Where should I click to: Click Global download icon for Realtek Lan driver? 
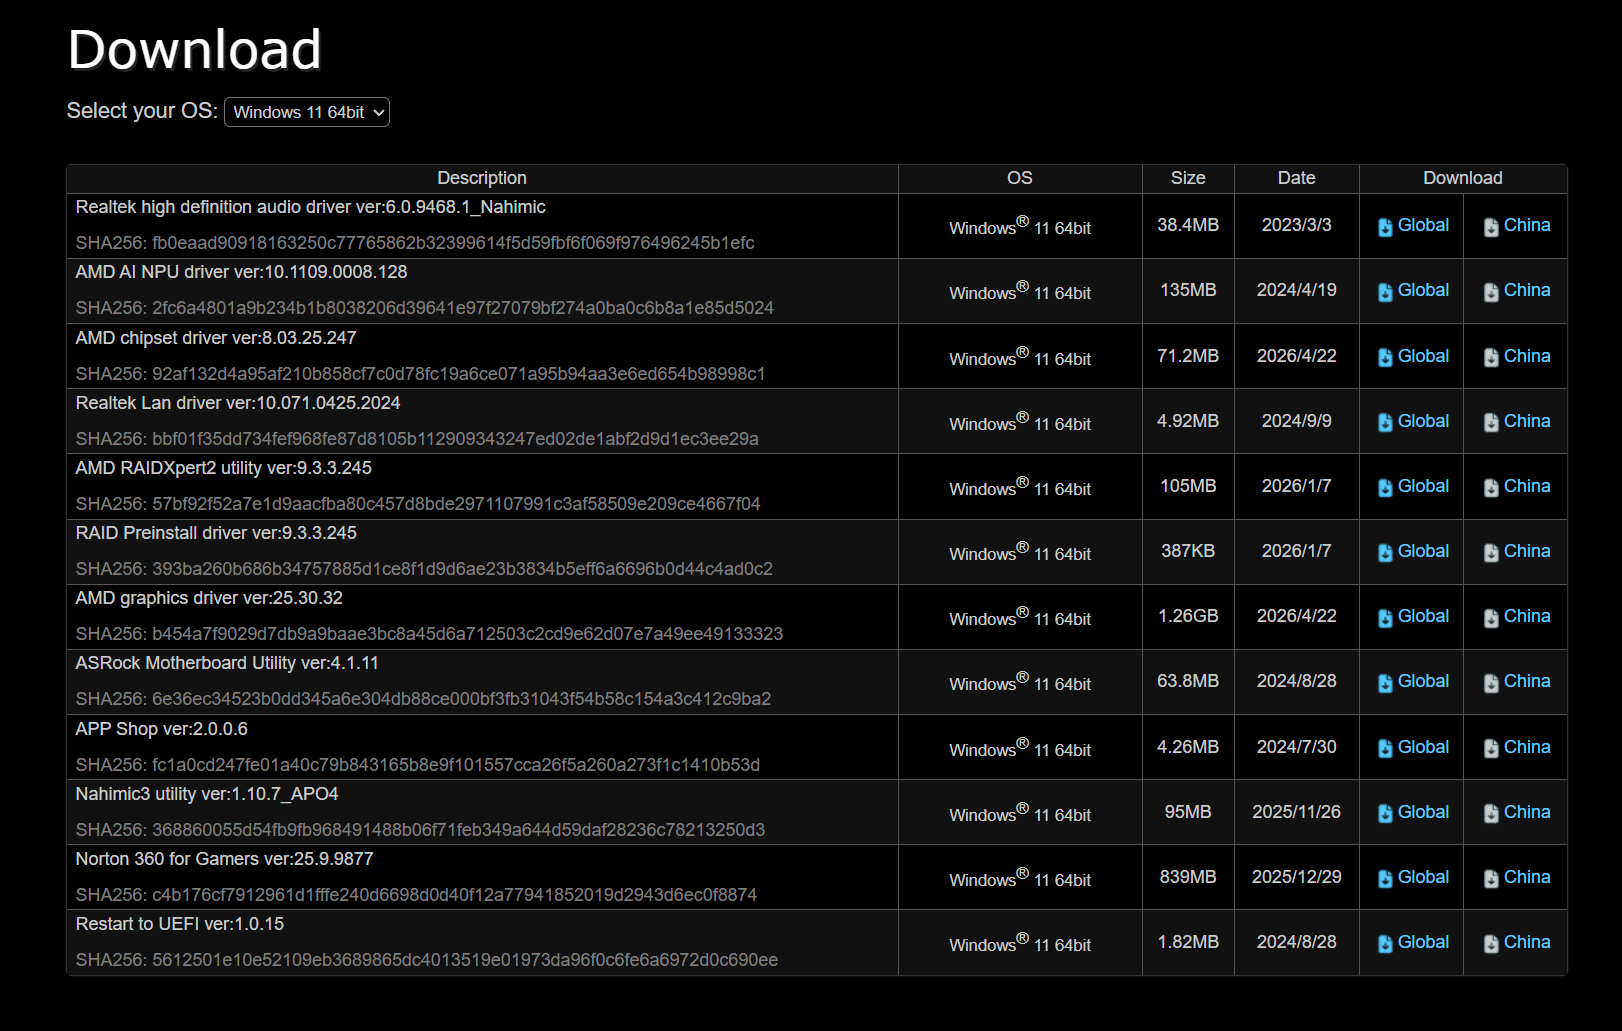(1385, 422)
